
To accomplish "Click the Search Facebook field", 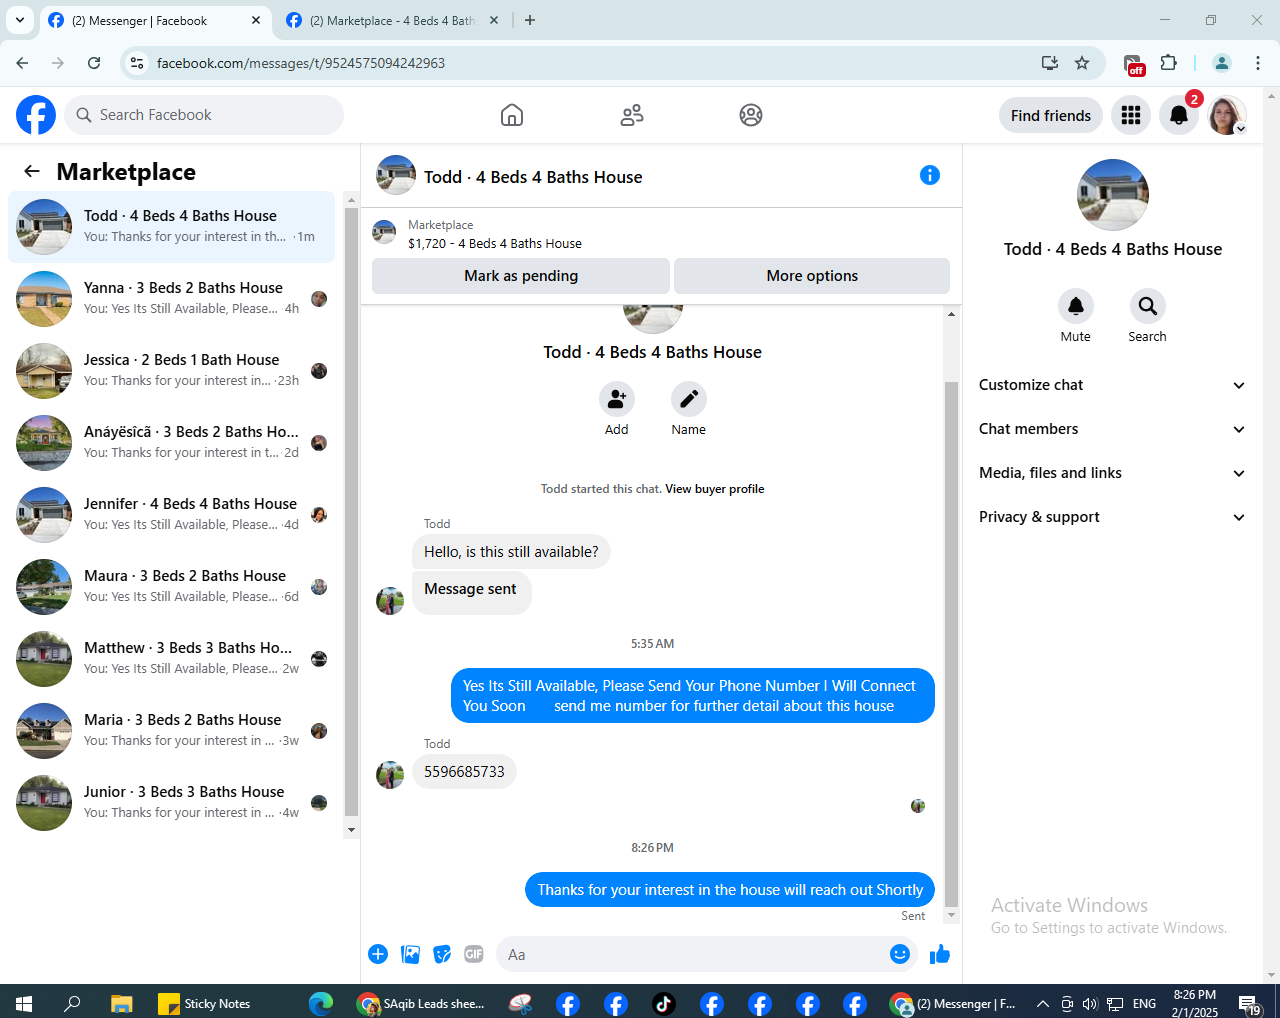I will pyautogui.click(x=204, y=115).
